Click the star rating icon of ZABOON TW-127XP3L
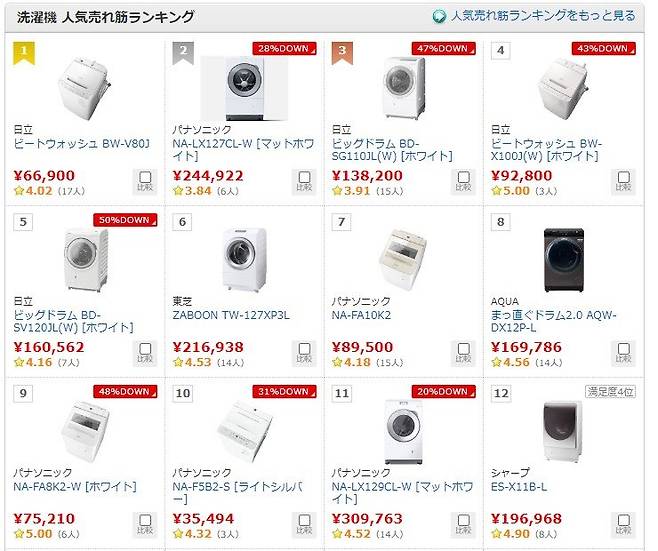Image resolution: width=658 pixels, height=551 pixels. (178, 362)
